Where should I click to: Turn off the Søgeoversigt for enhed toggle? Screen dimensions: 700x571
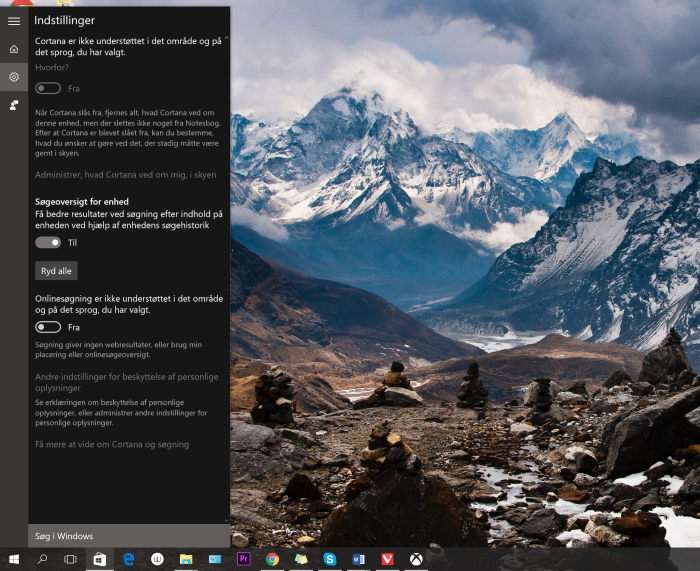click(48, 242)
